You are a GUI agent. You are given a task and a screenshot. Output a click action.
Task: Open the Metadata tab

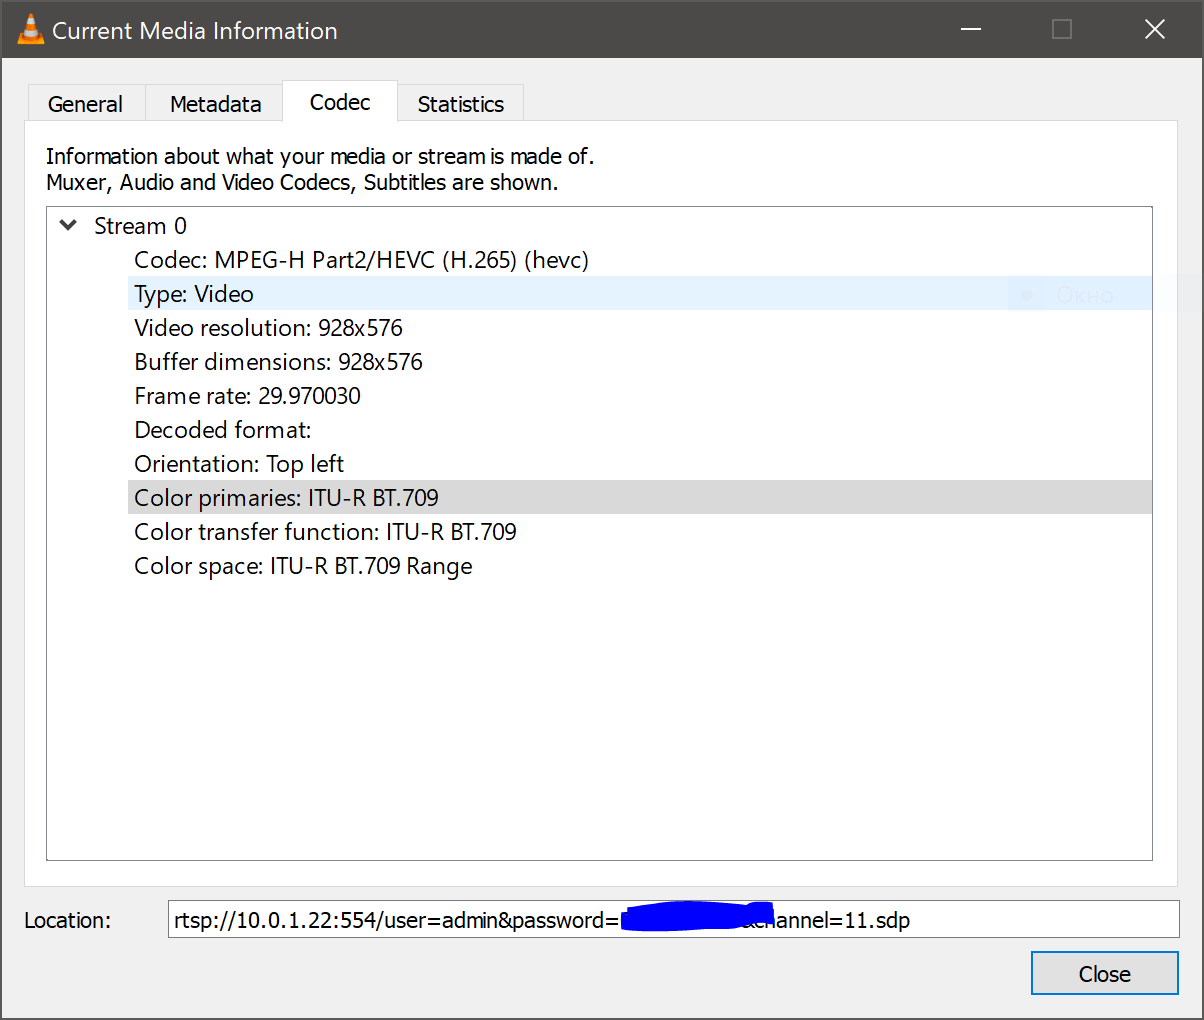pyautogui.click(x=215, y=102)
